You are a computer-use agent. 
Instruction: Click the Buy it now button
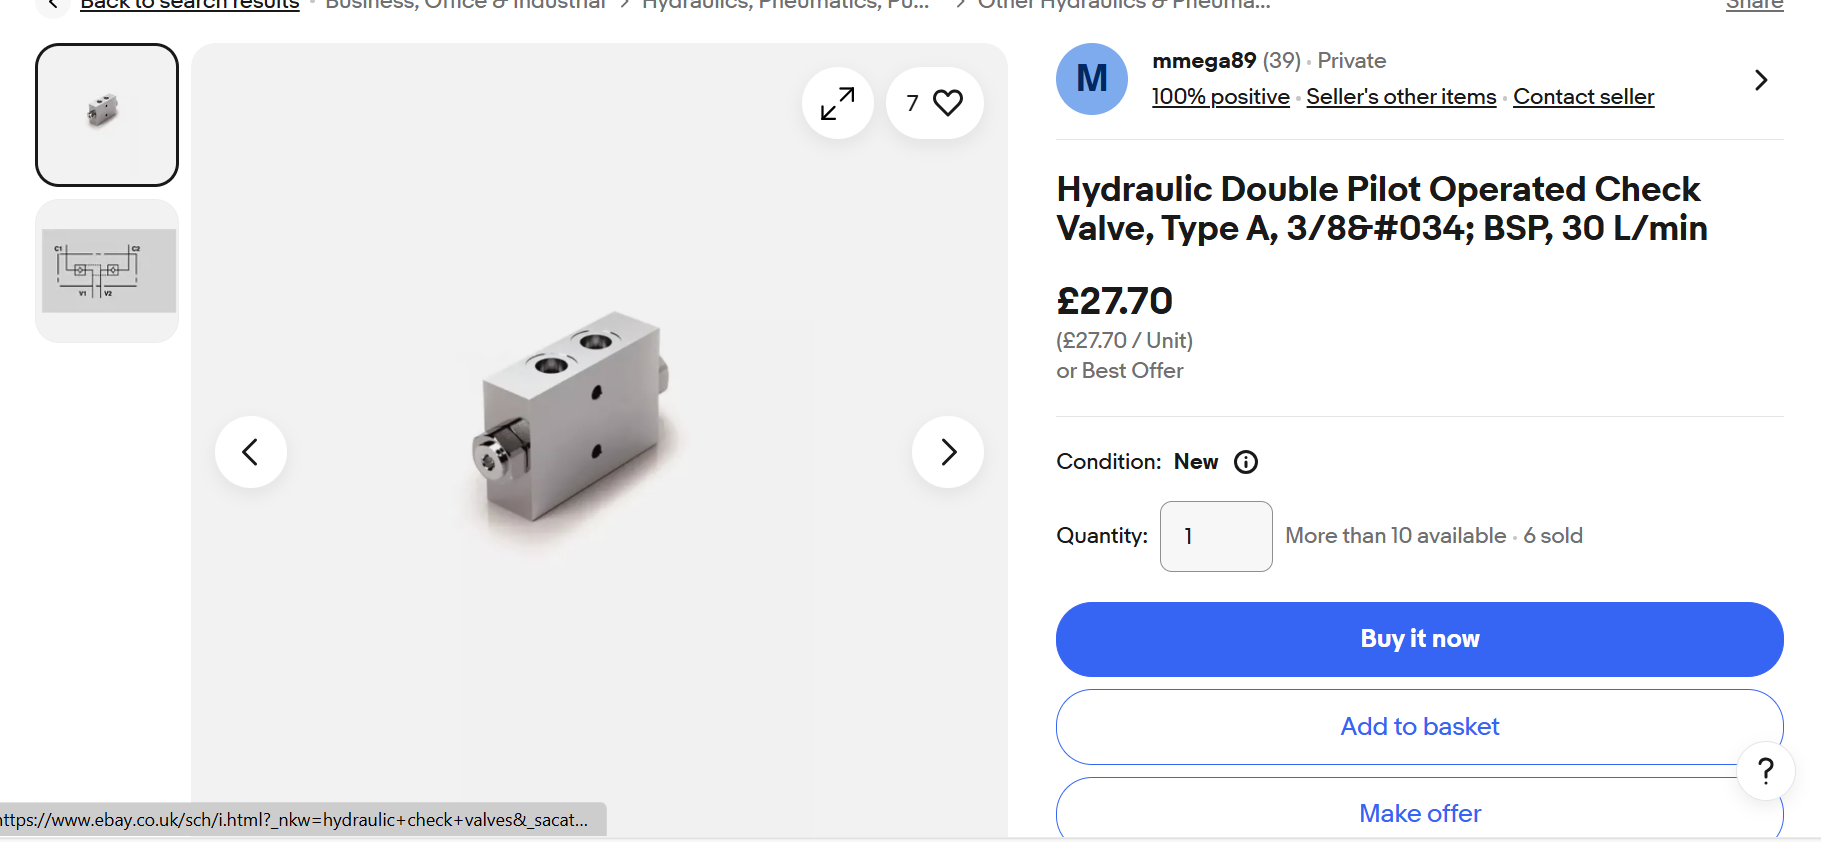(x=1419, y=639)
